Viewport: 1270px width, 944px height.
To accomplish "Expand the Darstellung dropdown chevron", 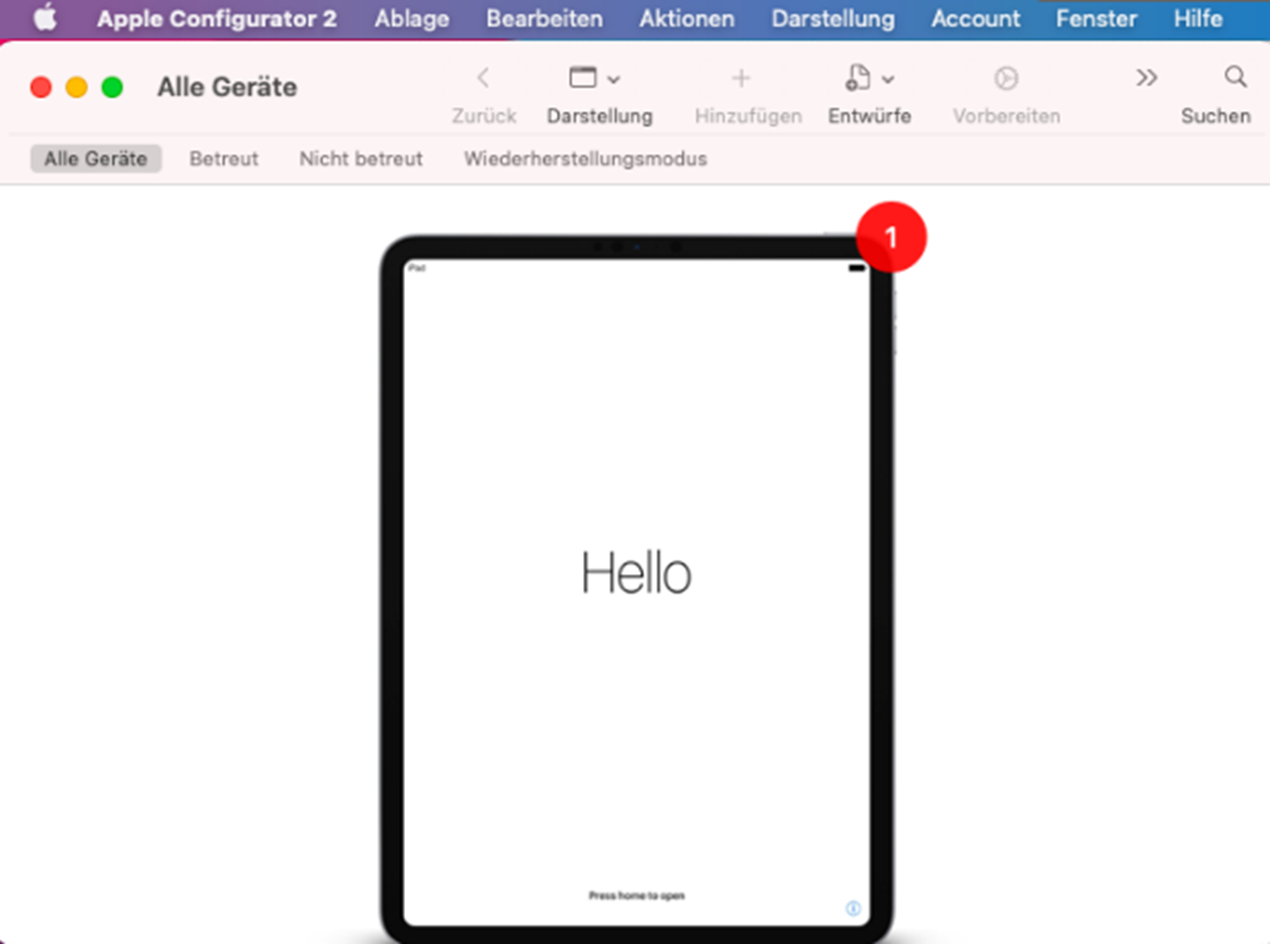I will point(614,79).
